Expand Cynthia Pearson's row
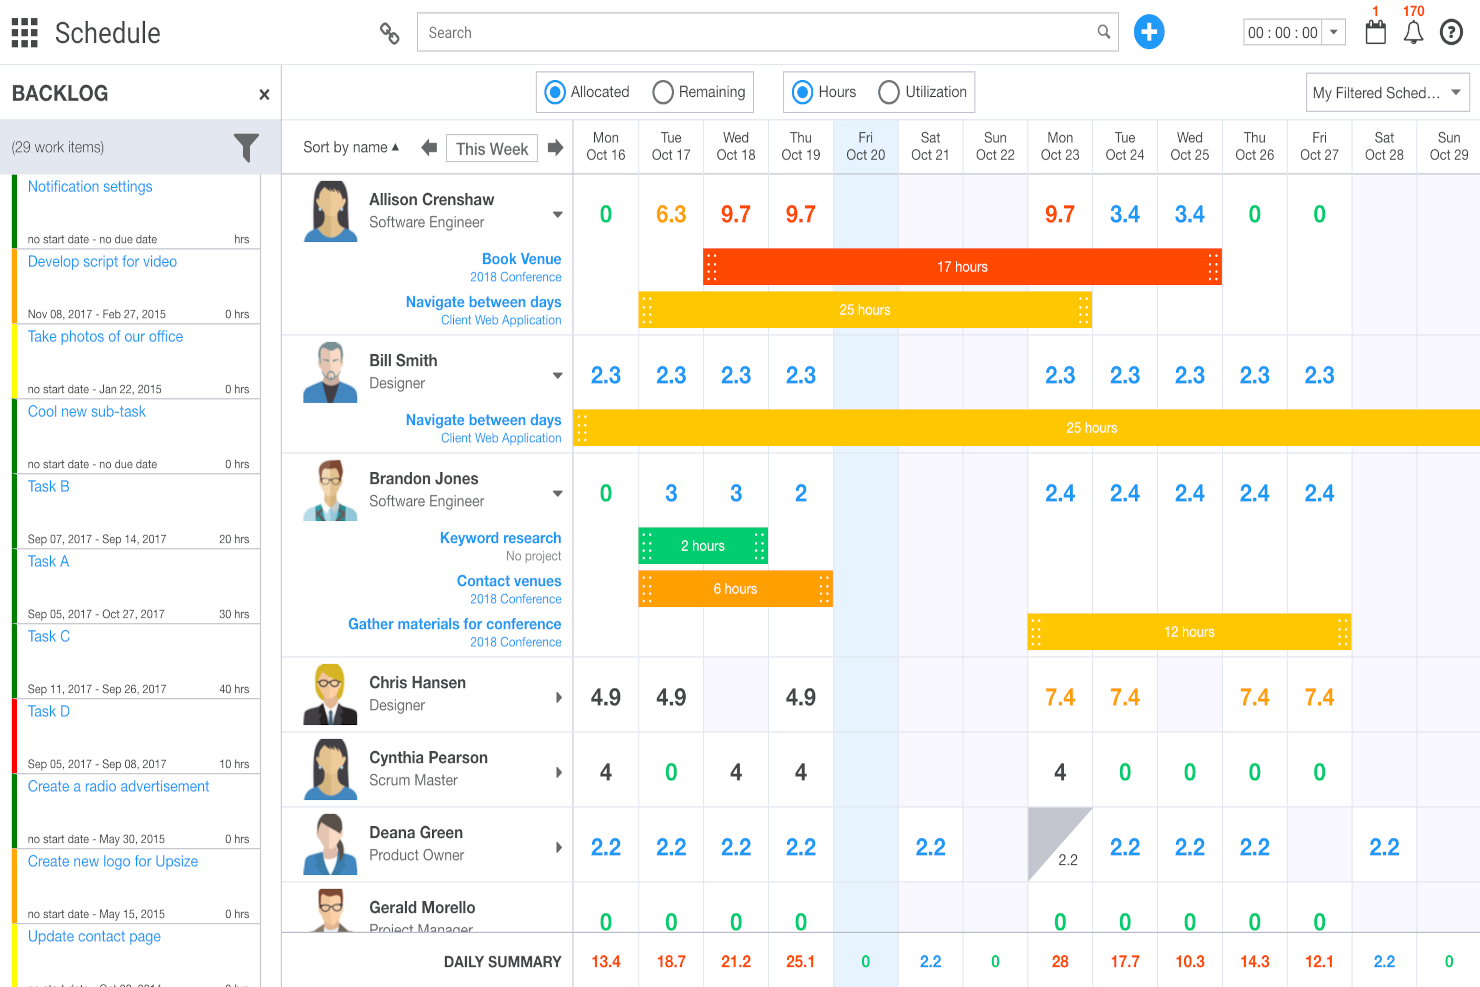Image resolution: width=1480 pixels, height=987 pixels. click(559, 772)
